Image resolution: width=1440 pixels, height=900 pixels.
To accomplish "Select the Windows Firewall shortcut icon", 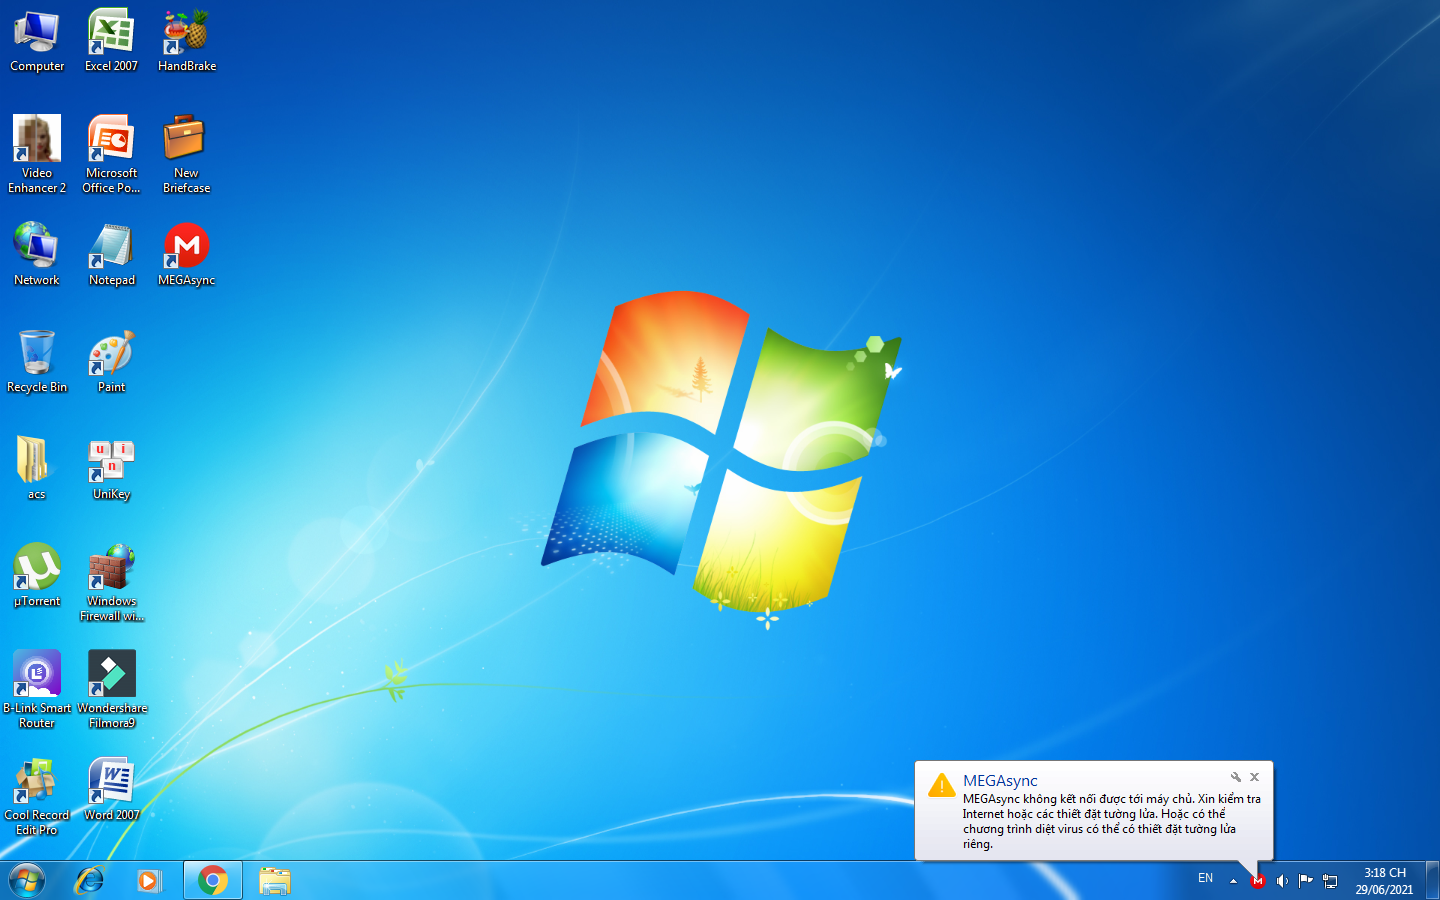I will click(x=112, y=582).
